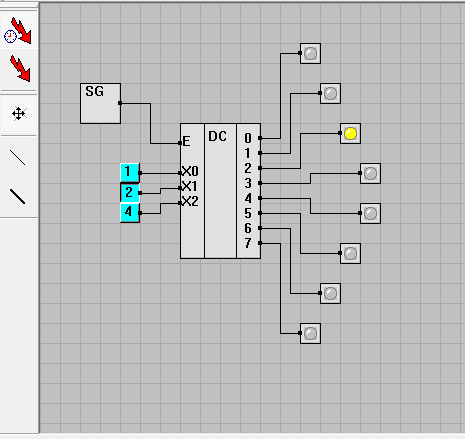
Task: Choose the thick line bus tool
Action: coord(17,196)
